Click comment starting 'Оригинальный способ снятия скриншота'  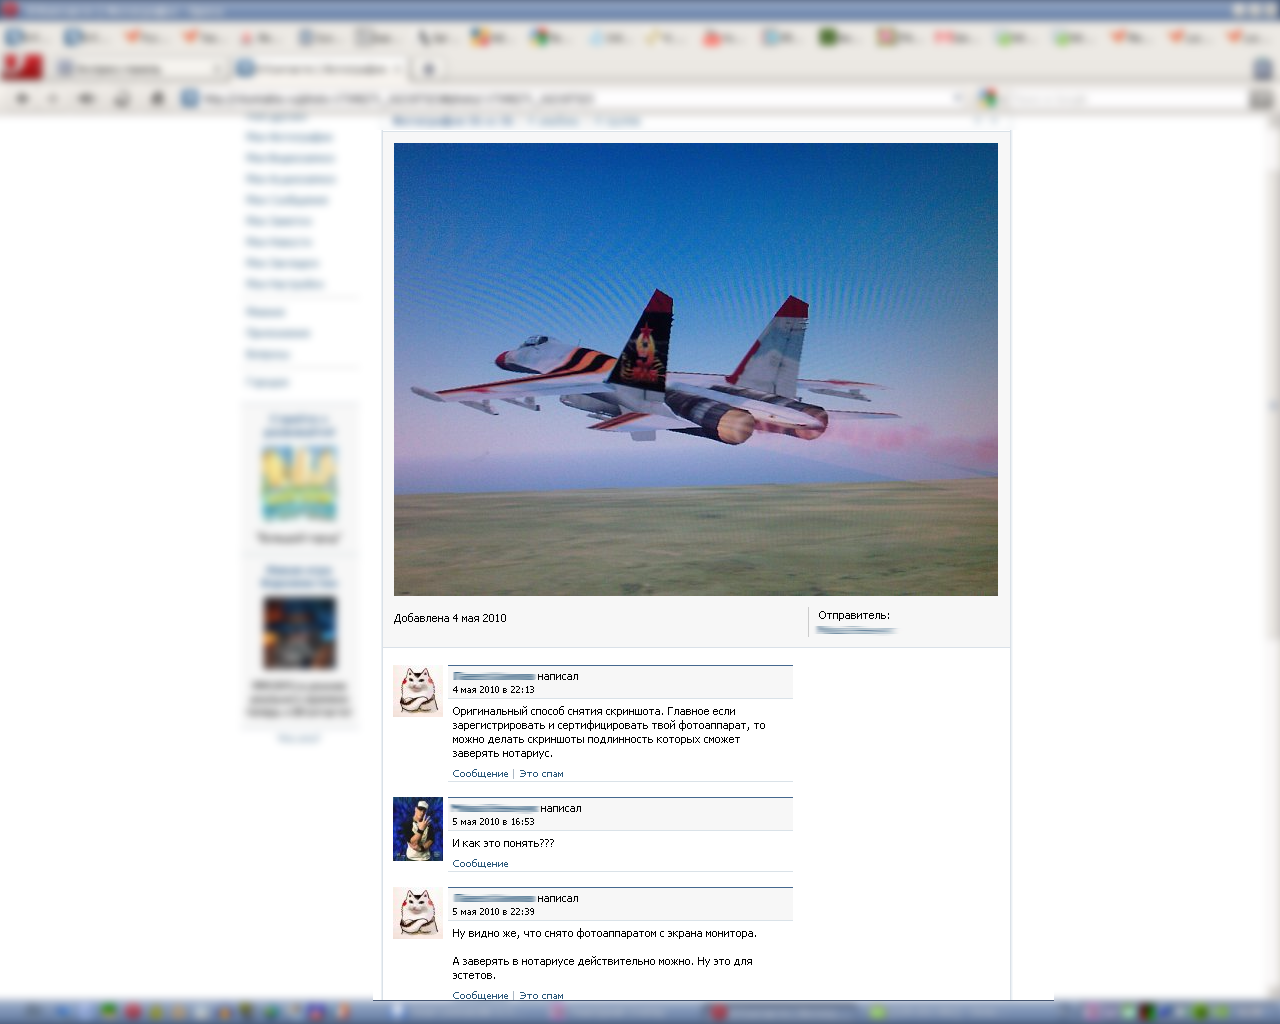coord(609,733)
